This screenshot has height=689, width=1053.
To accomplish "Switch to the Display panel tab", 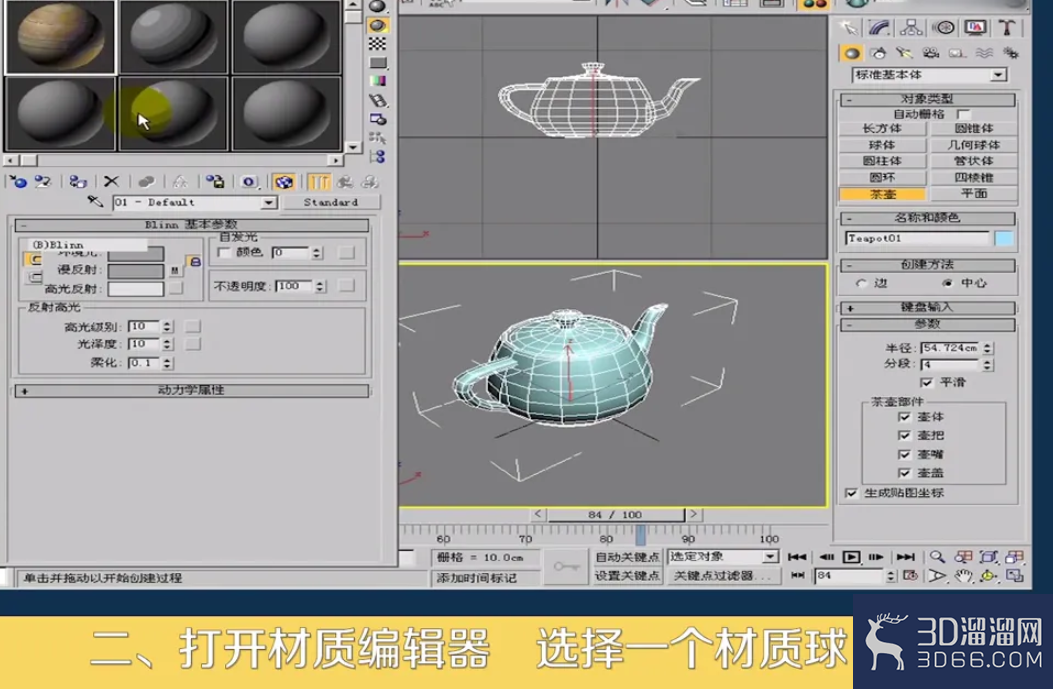I will coord(975,28).
